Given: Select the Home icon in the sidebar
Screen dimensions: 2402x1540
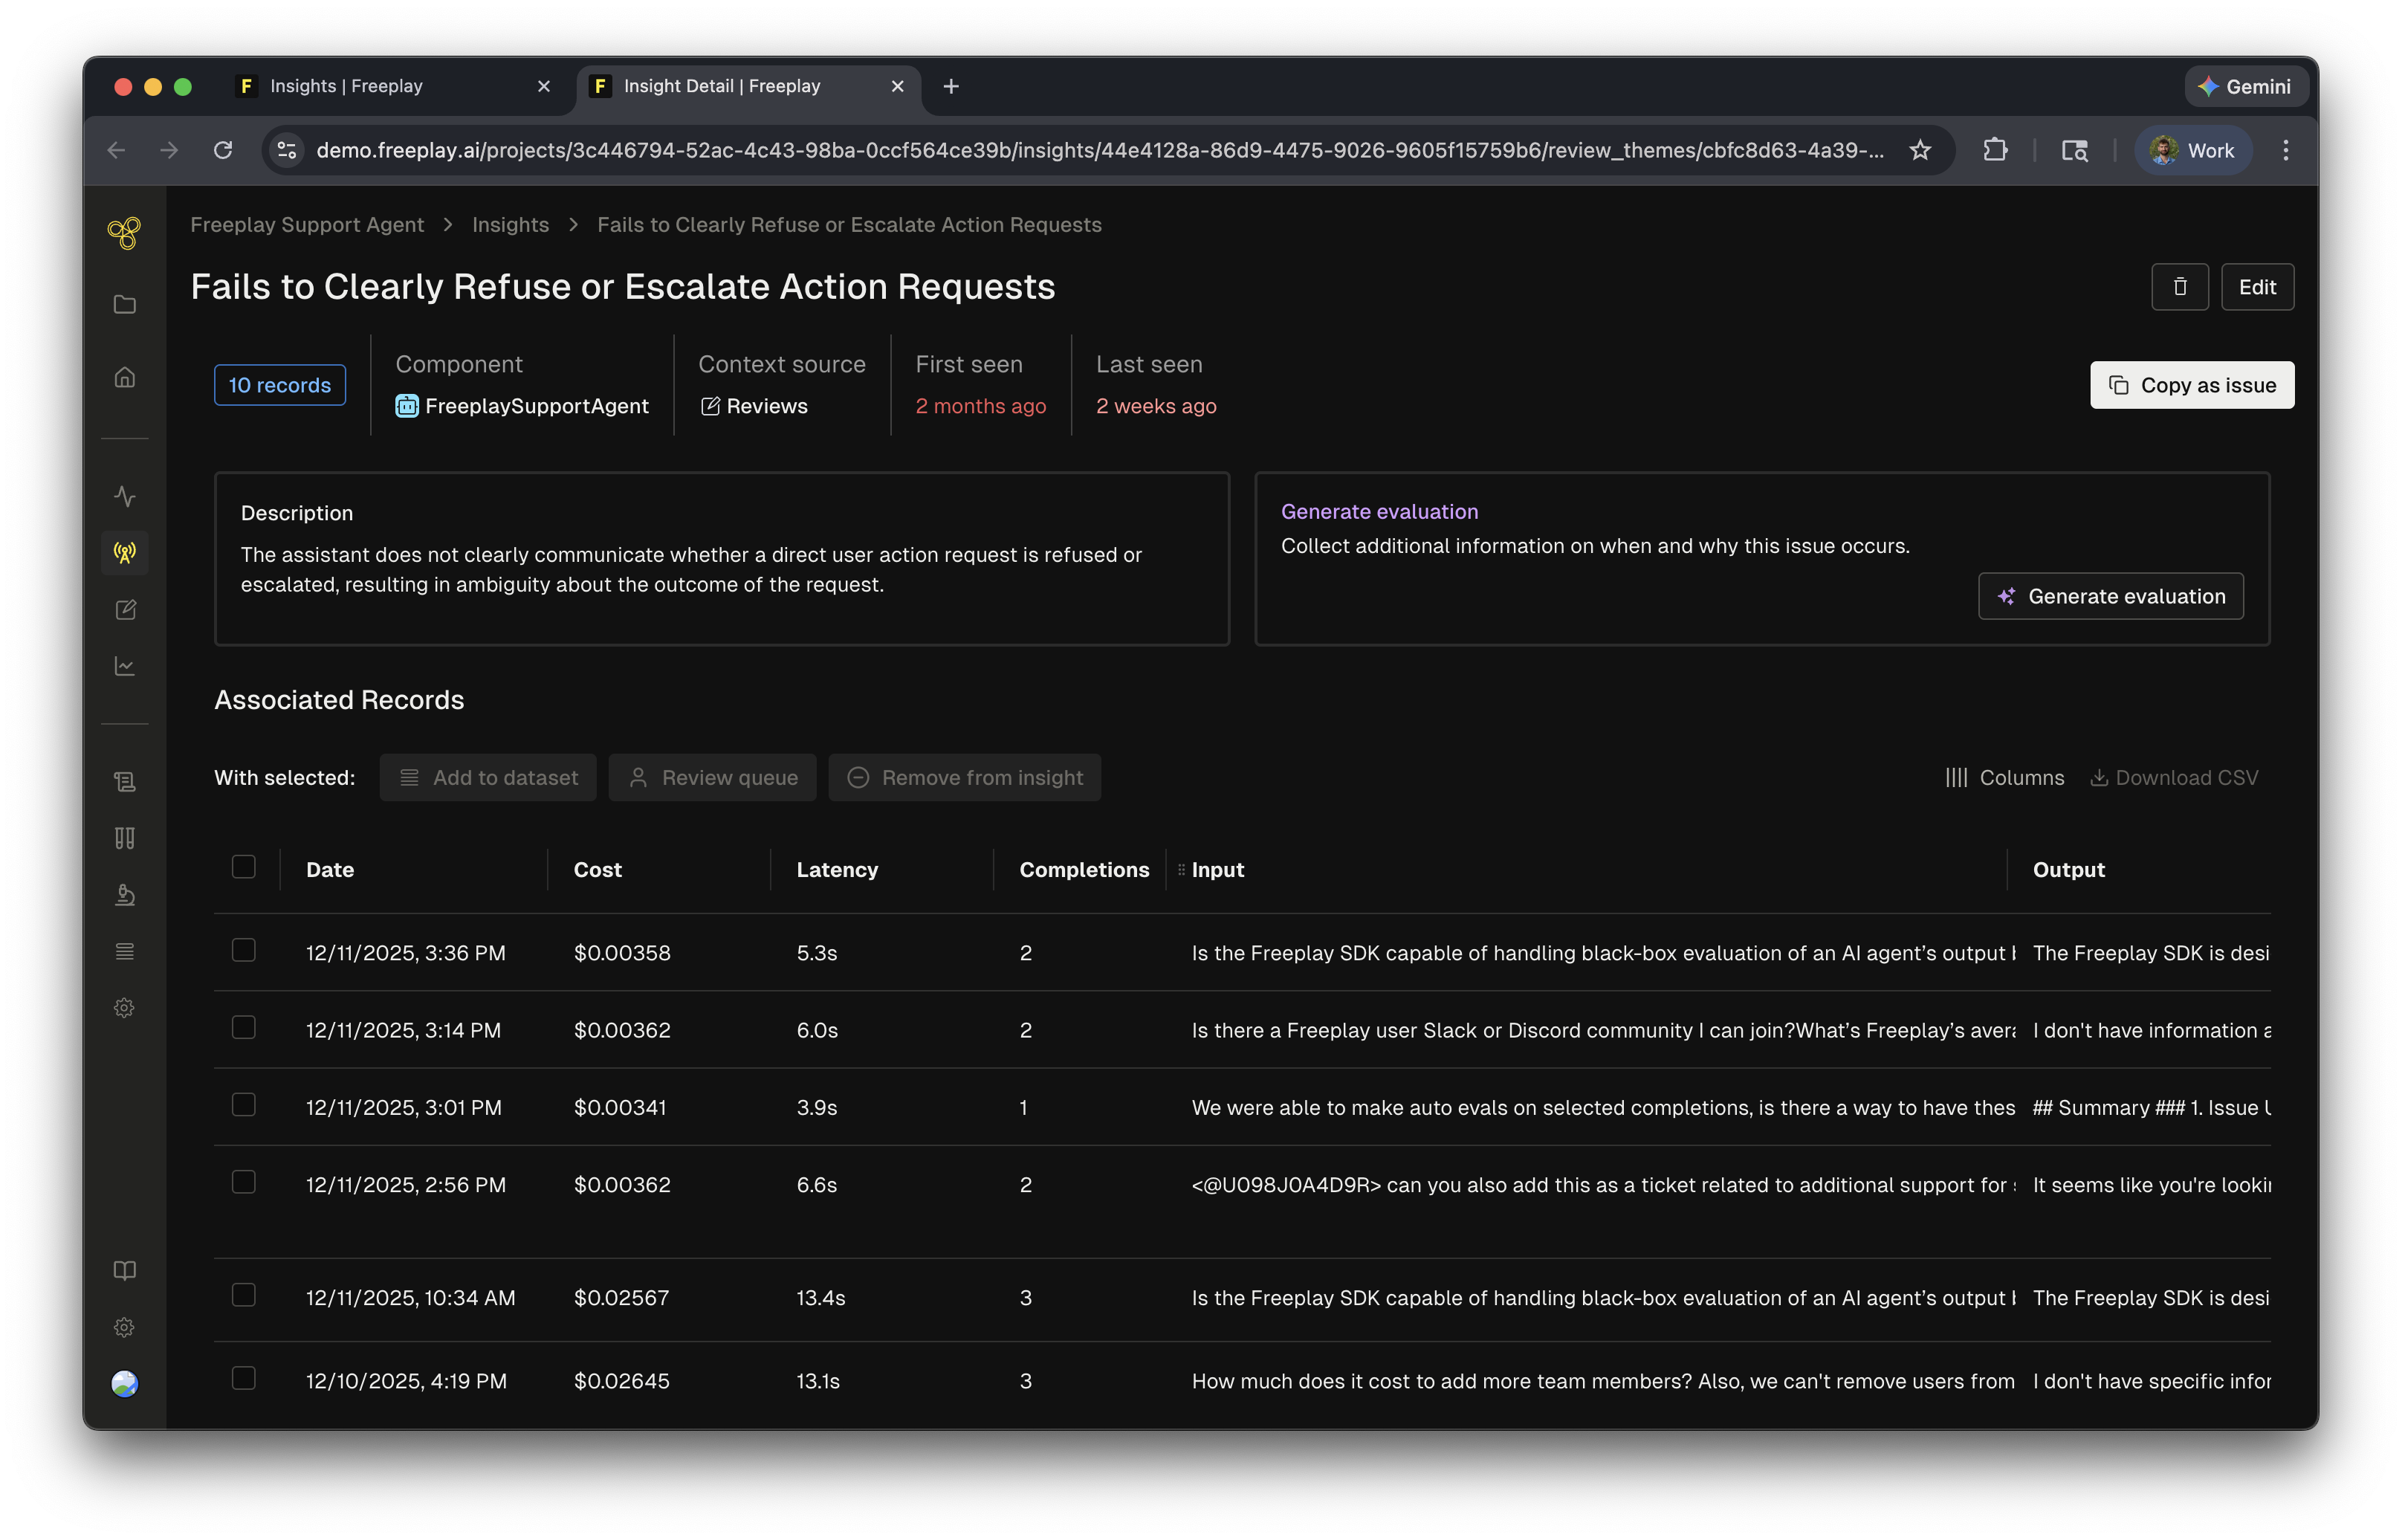Looking at the screenshot, I should pyautogui.click(x=125, y=377).
